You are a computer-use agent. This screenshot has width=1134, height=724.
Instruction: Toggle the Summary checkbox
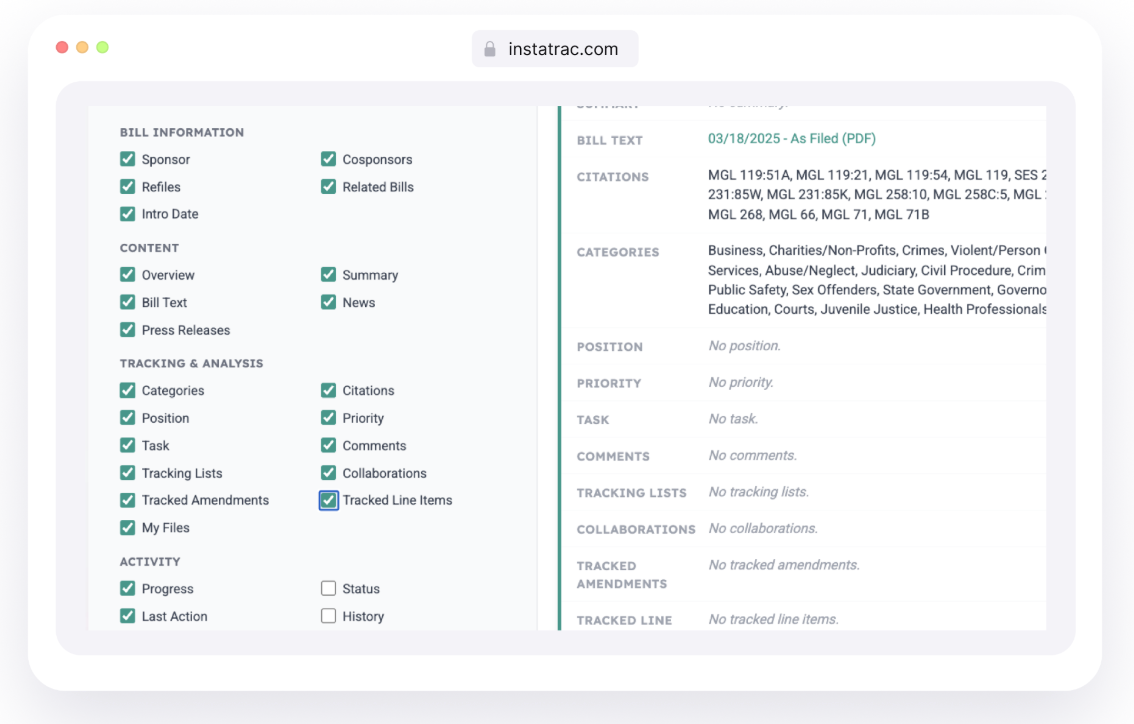coord(328,275)
